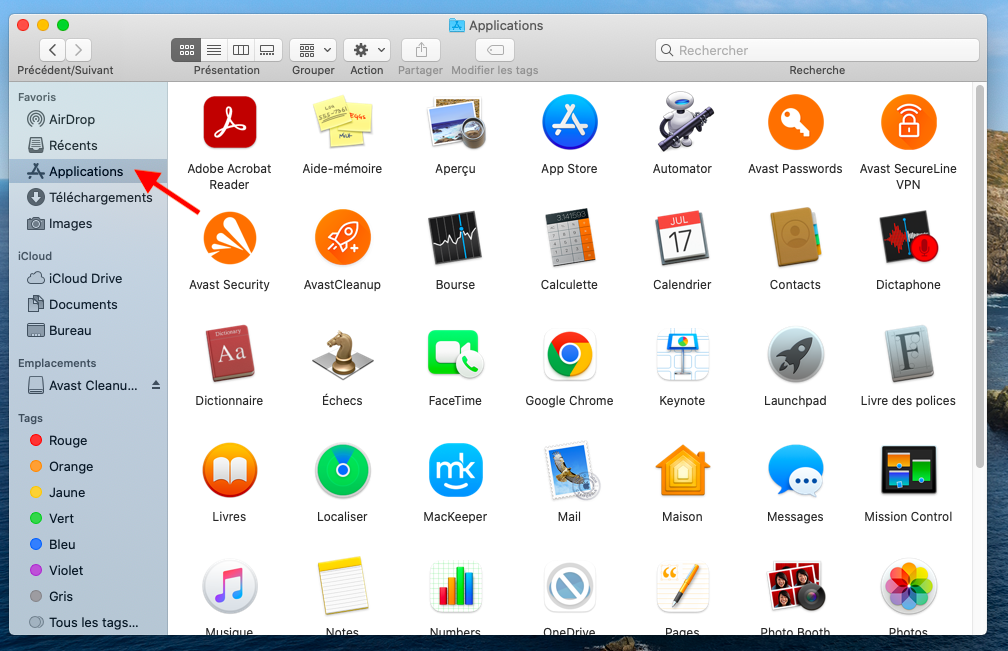Open the Calendrier app
Image resolution: width=1008 pixels, height=651 pixels.
pyautogui.click(x=682, y=238)
